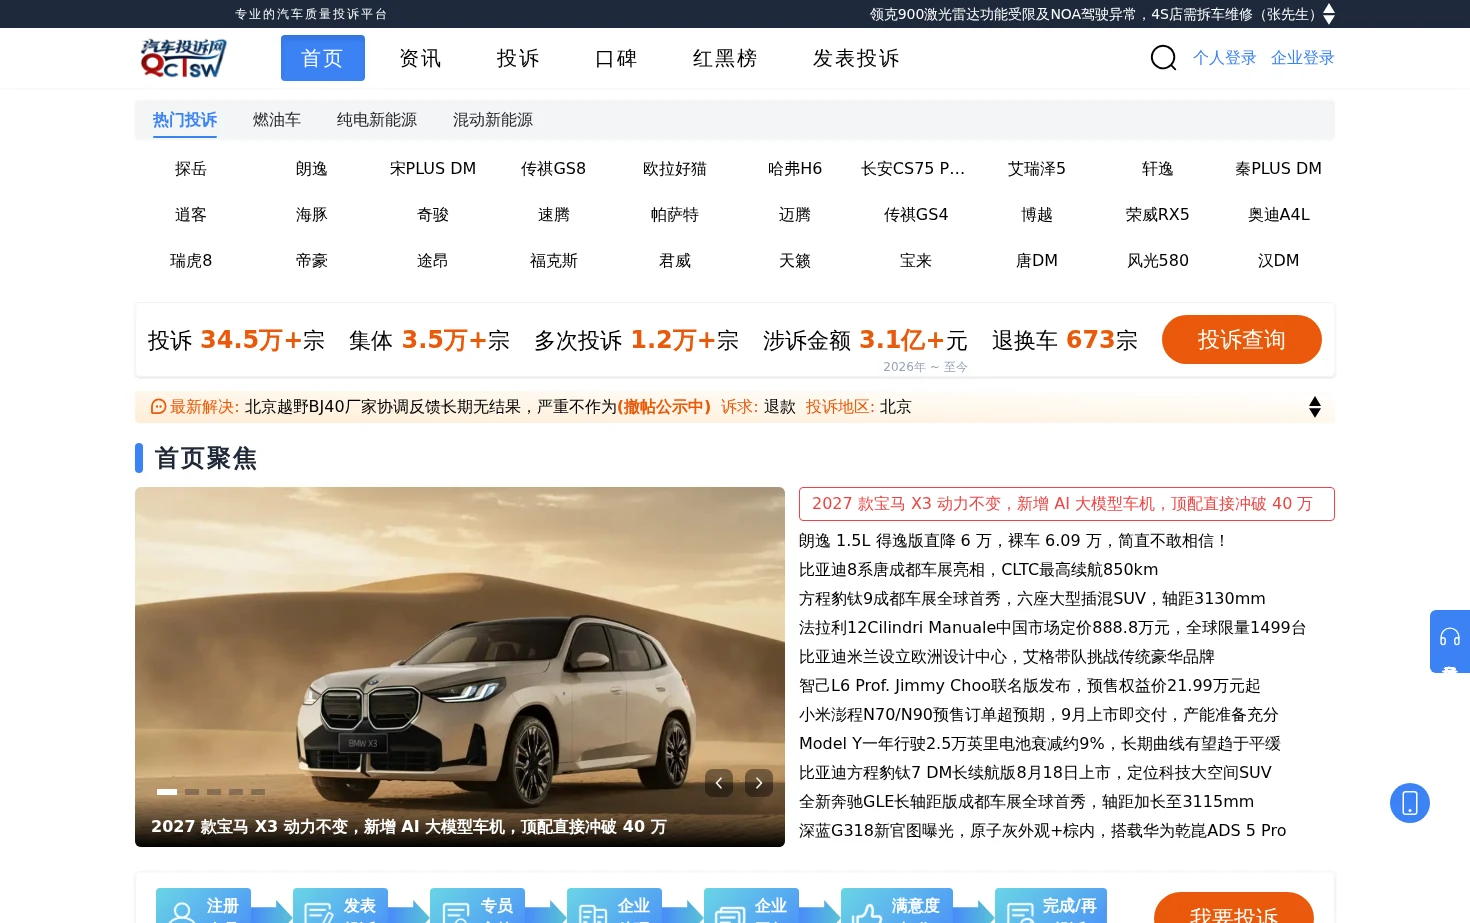Image resolution: width=1470 pixels, height=923 pixels.
Task: Click the 注册 step icon
Action: (x=181, y=912)
